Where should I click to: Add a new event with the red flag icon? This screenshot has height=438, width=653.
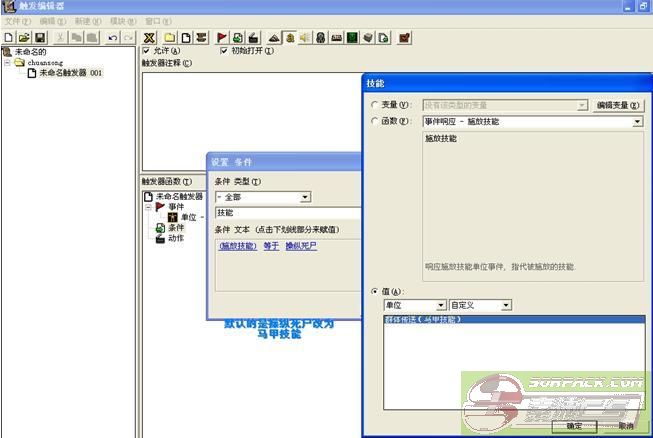pos(221,38)
